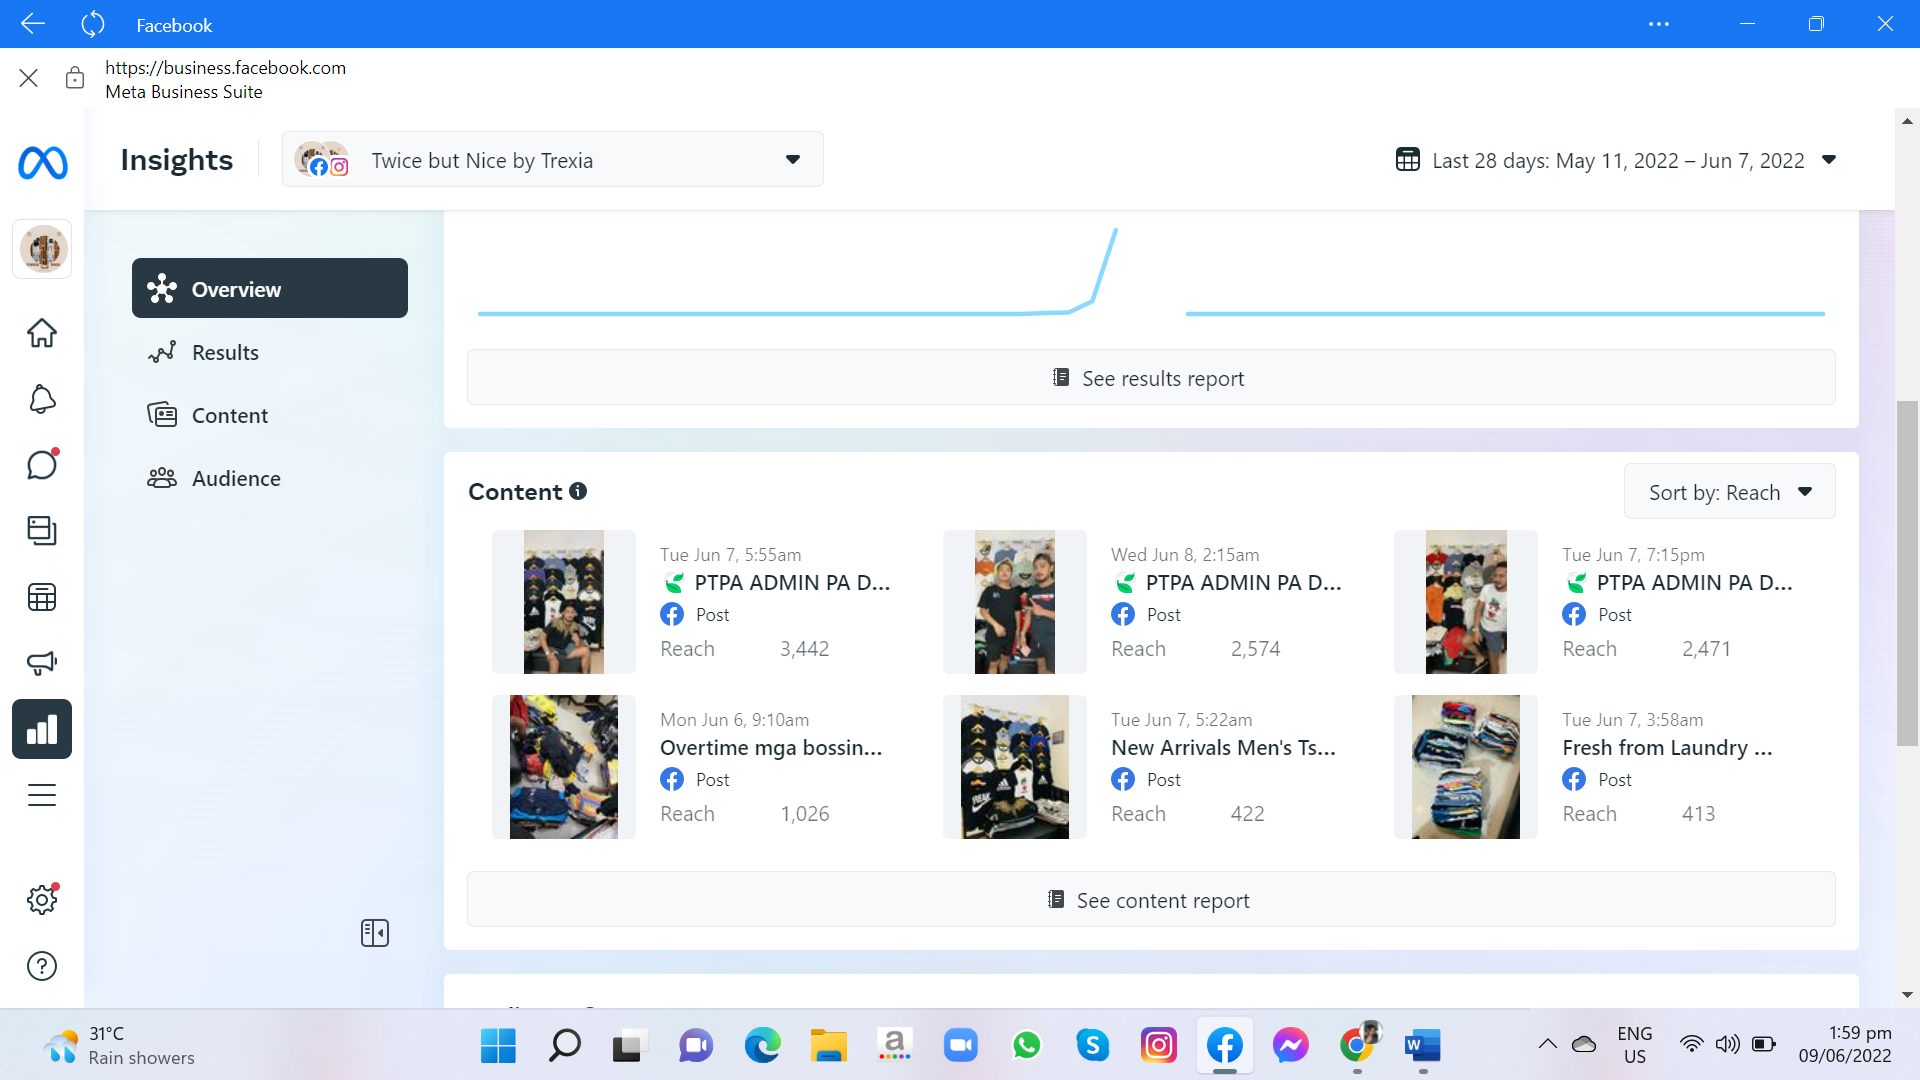Open the Notifications bell icon

point(42,399)
